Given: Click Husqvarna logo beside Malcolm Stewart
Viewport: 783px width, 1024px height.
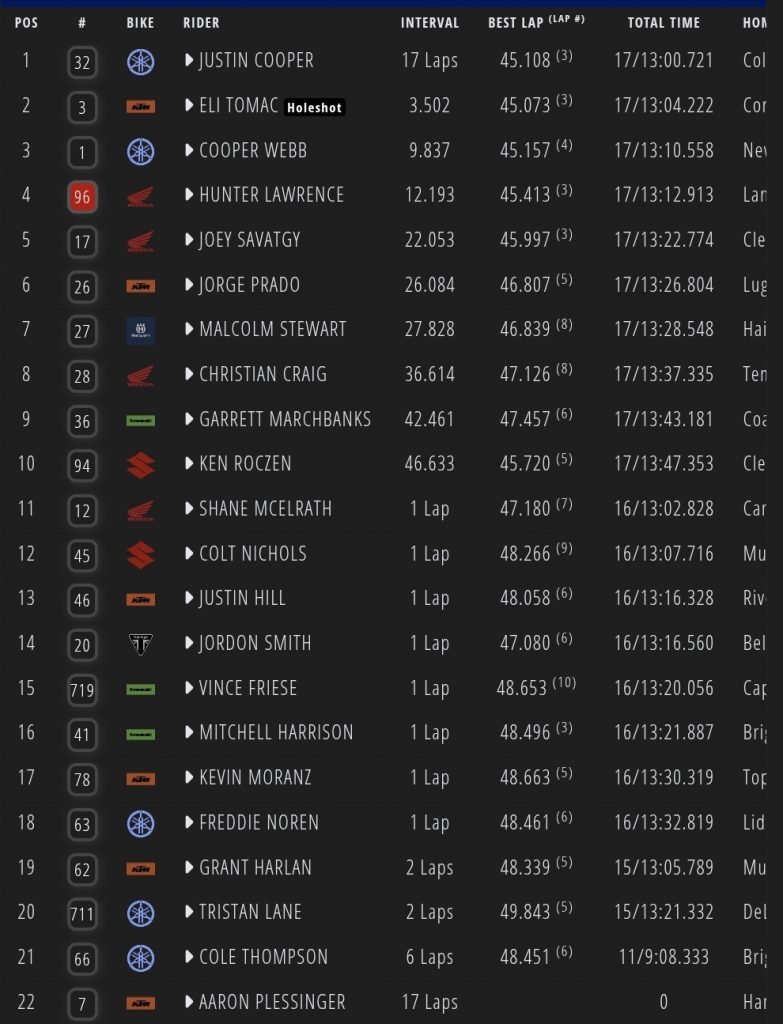Looking at the screenshot, I should point(141,331).
